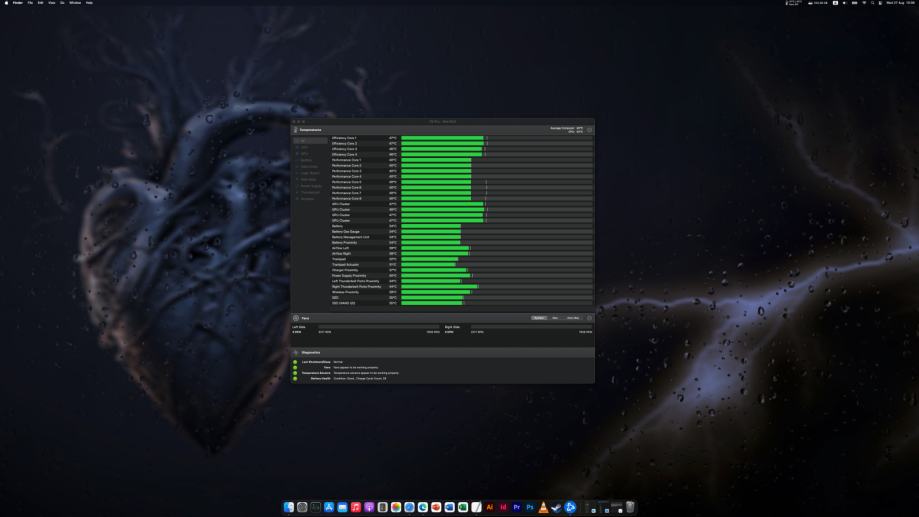Click the Fans header settings icon

tap(589, 318)
